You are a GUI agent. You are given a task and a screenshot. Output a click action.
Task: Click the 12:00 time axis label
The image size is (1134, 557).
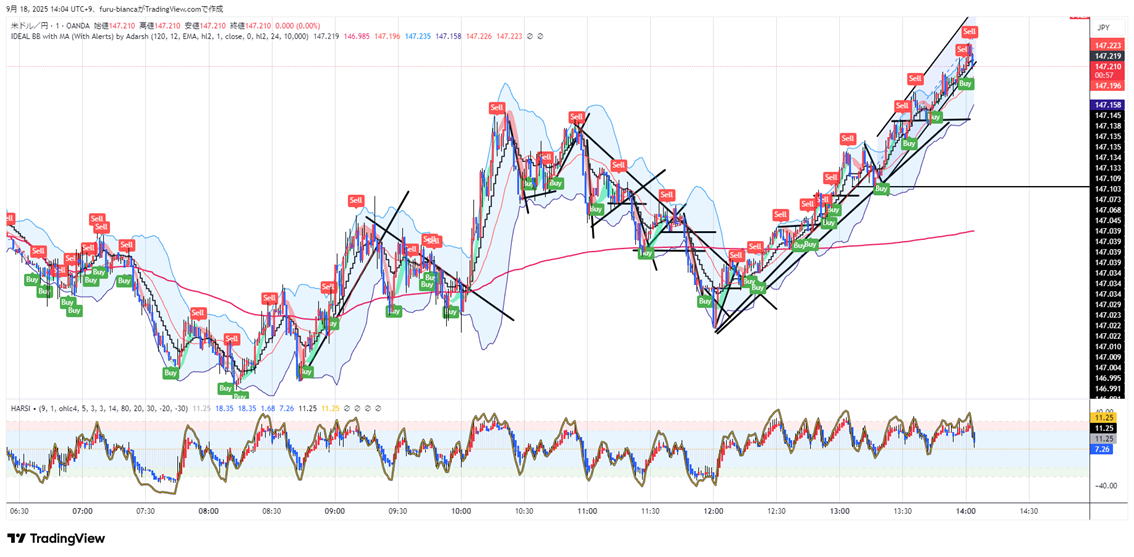(x=713, y=511)
